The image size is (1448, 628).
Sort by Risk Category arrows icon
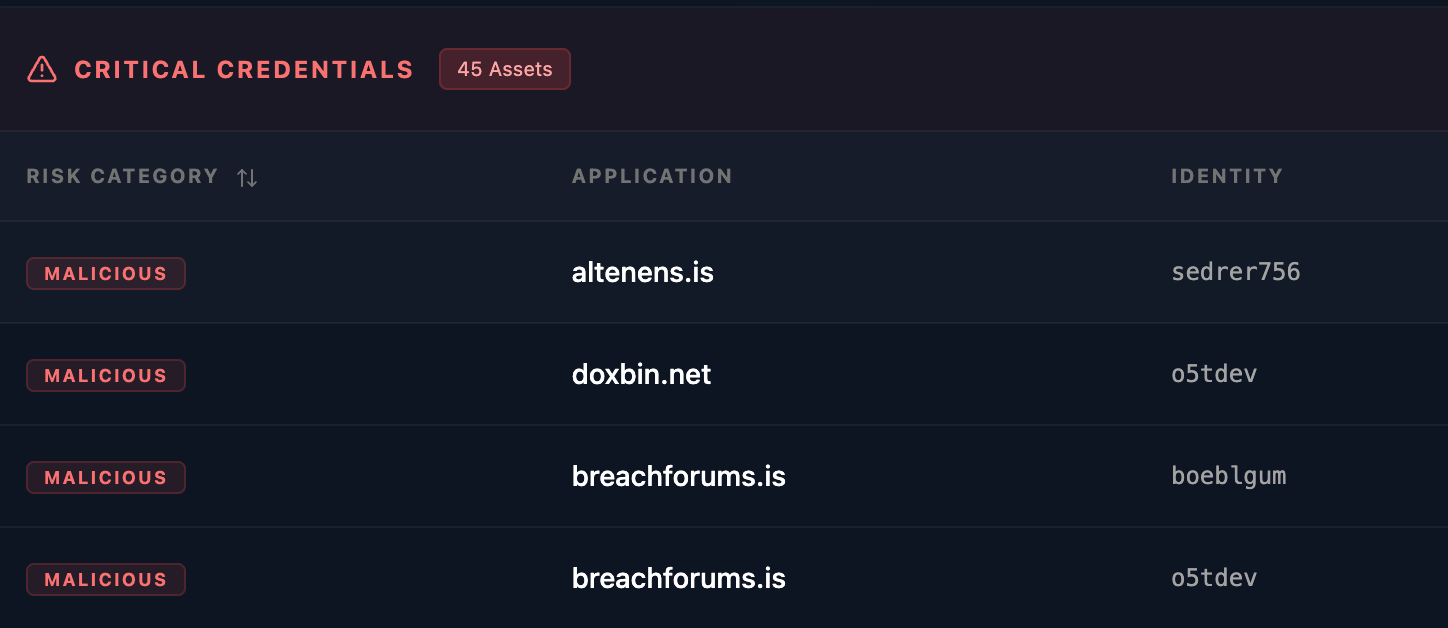[247, 178]
